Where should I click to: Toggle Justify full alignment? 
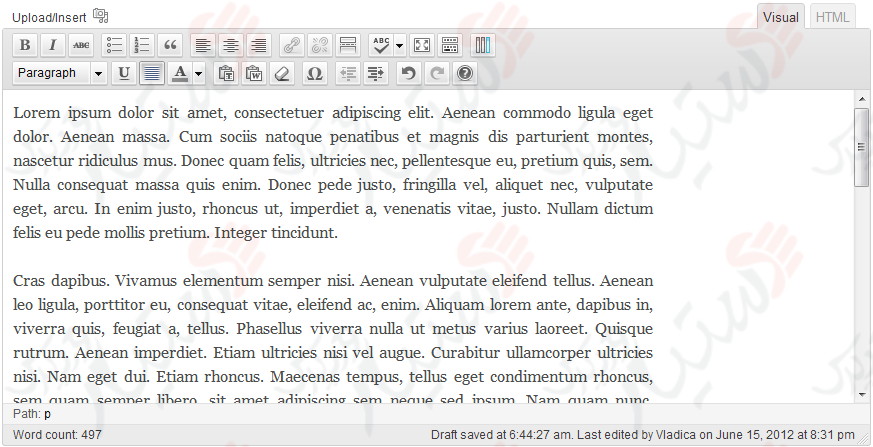click(152, 73)
